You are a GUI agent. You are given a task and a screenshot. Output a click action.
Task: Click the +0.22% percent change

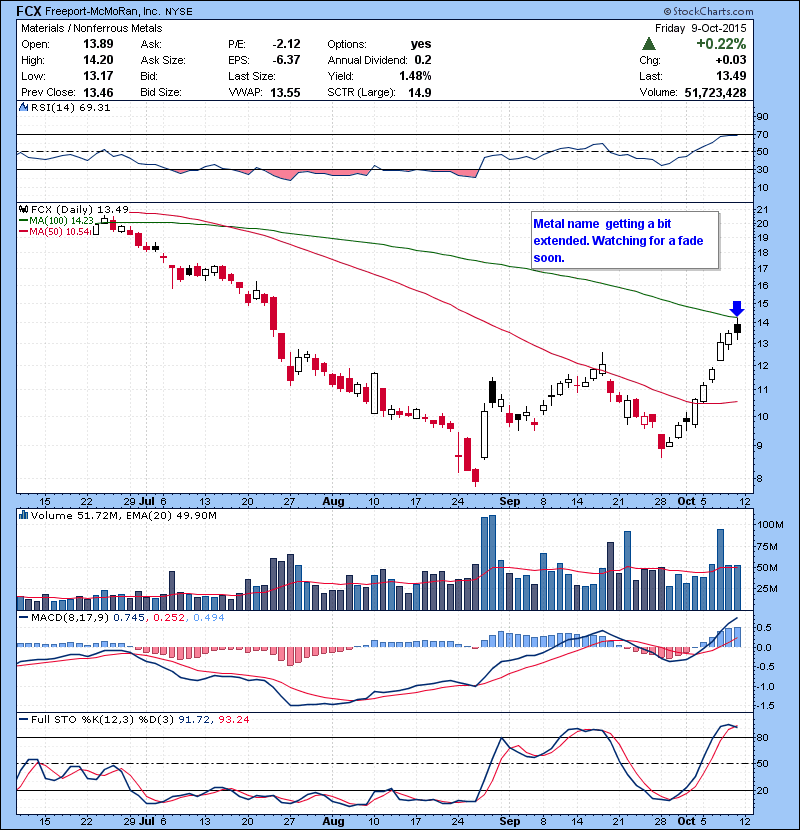(721, 43)
